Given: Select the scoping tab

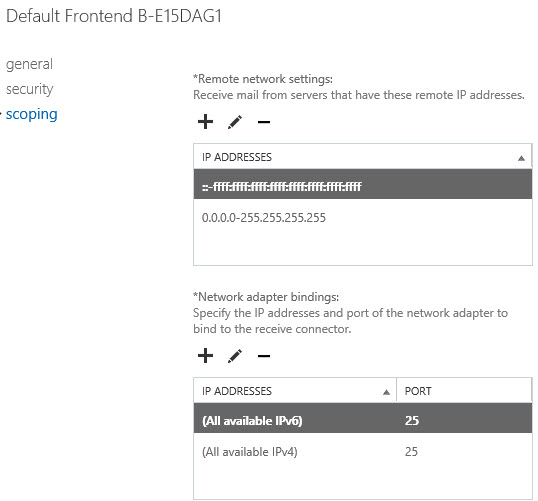Looking at the screenshot, I should 32,114.
